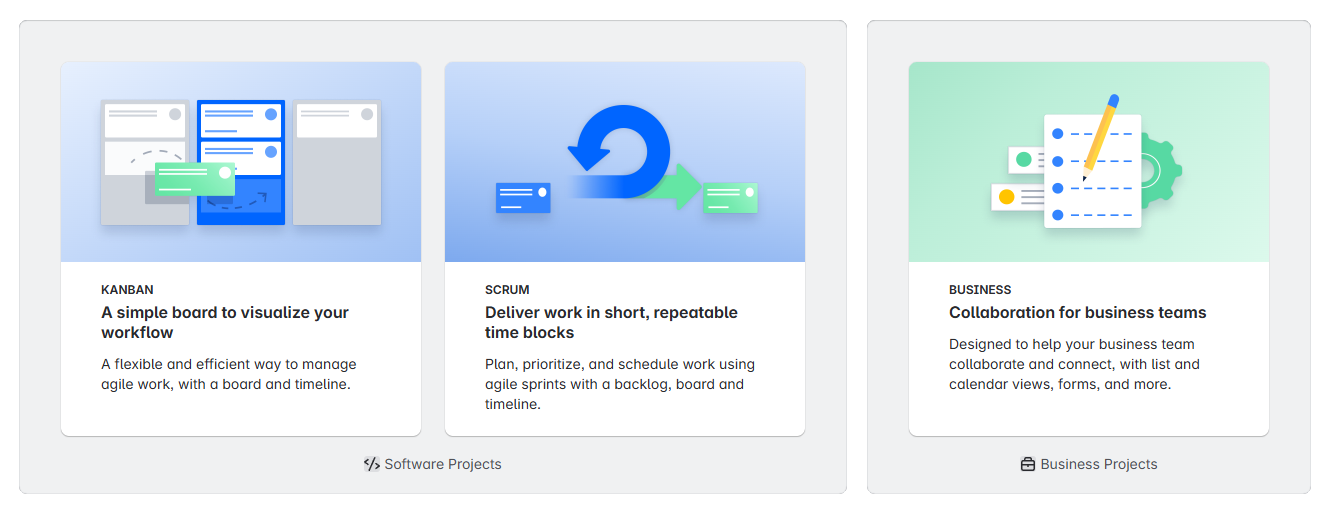Select the SCRUM label
This screenshot has width=1336, height=517.
(507, 290)
